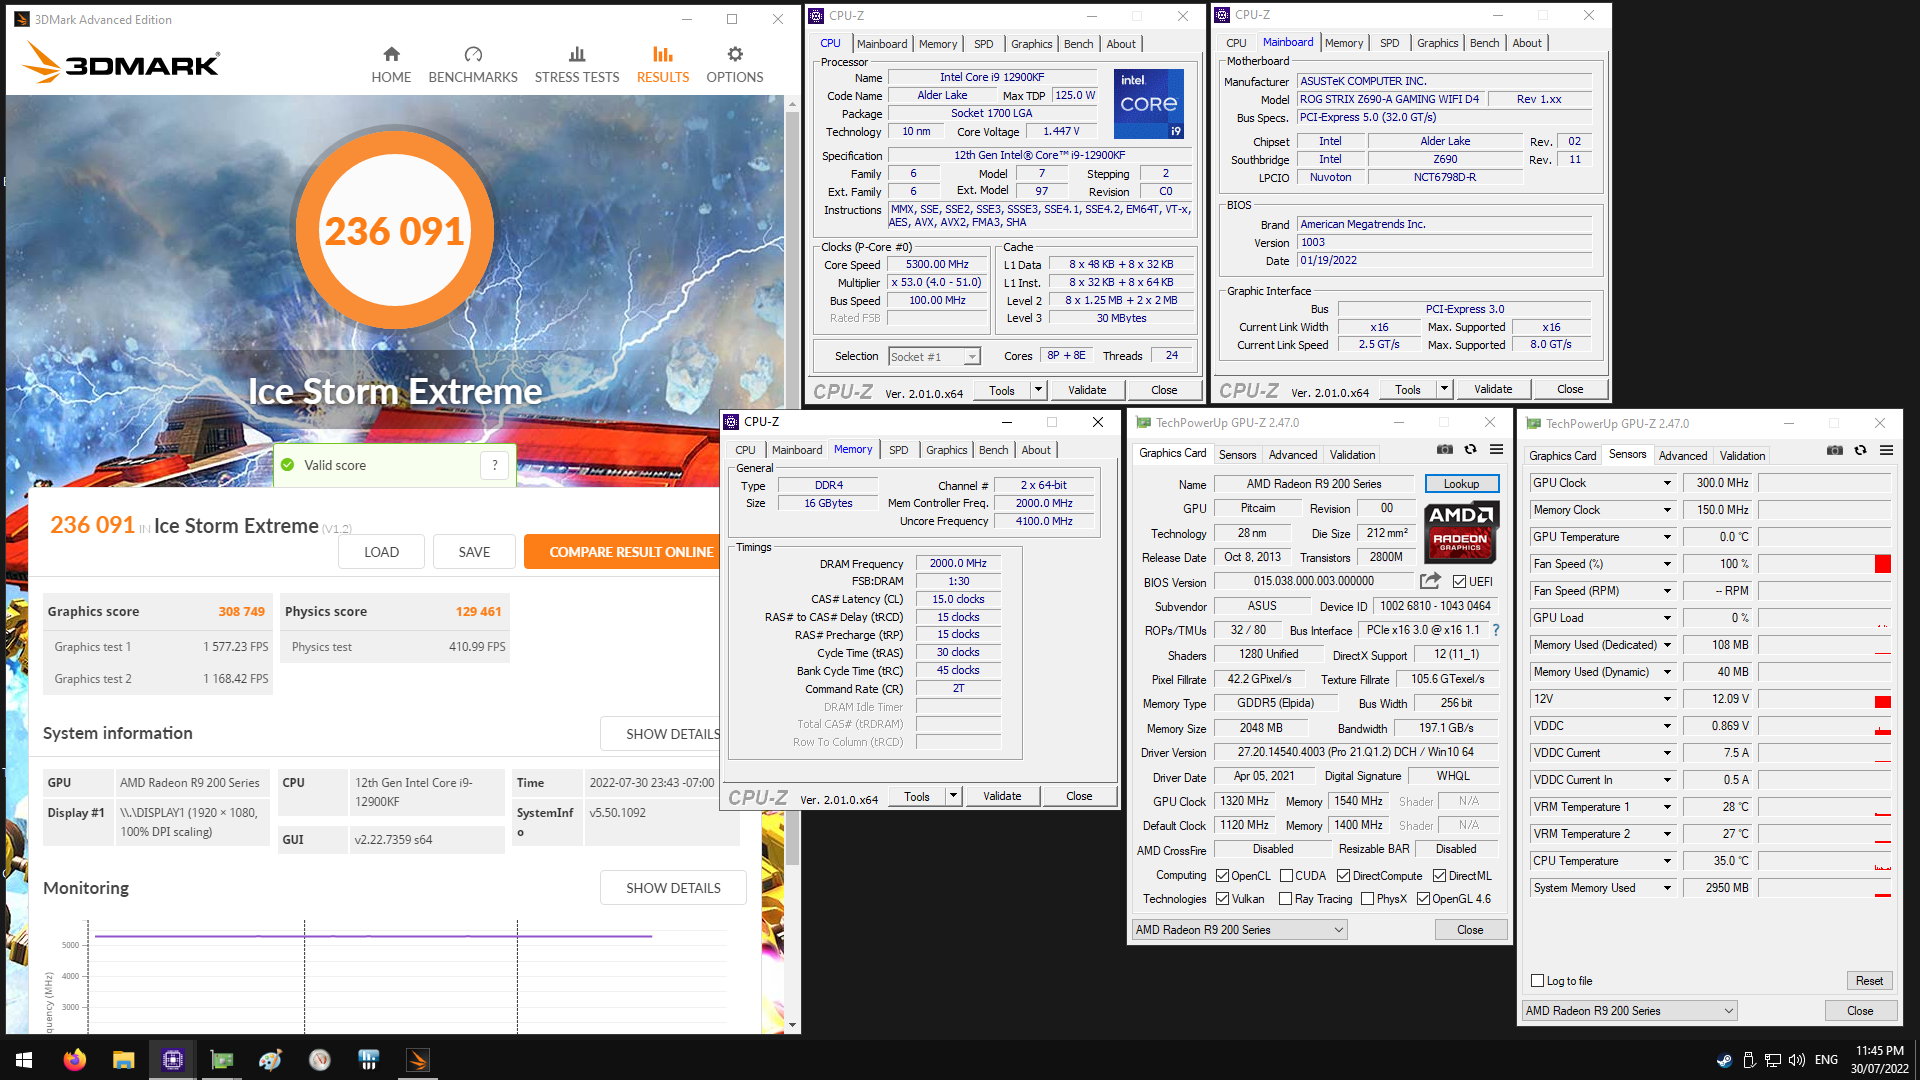This screenshot has height=1080, width=1920.
Task: Open Bench tab in CPU-Z Mainboard window
Action: click(x=1485, y=43)
